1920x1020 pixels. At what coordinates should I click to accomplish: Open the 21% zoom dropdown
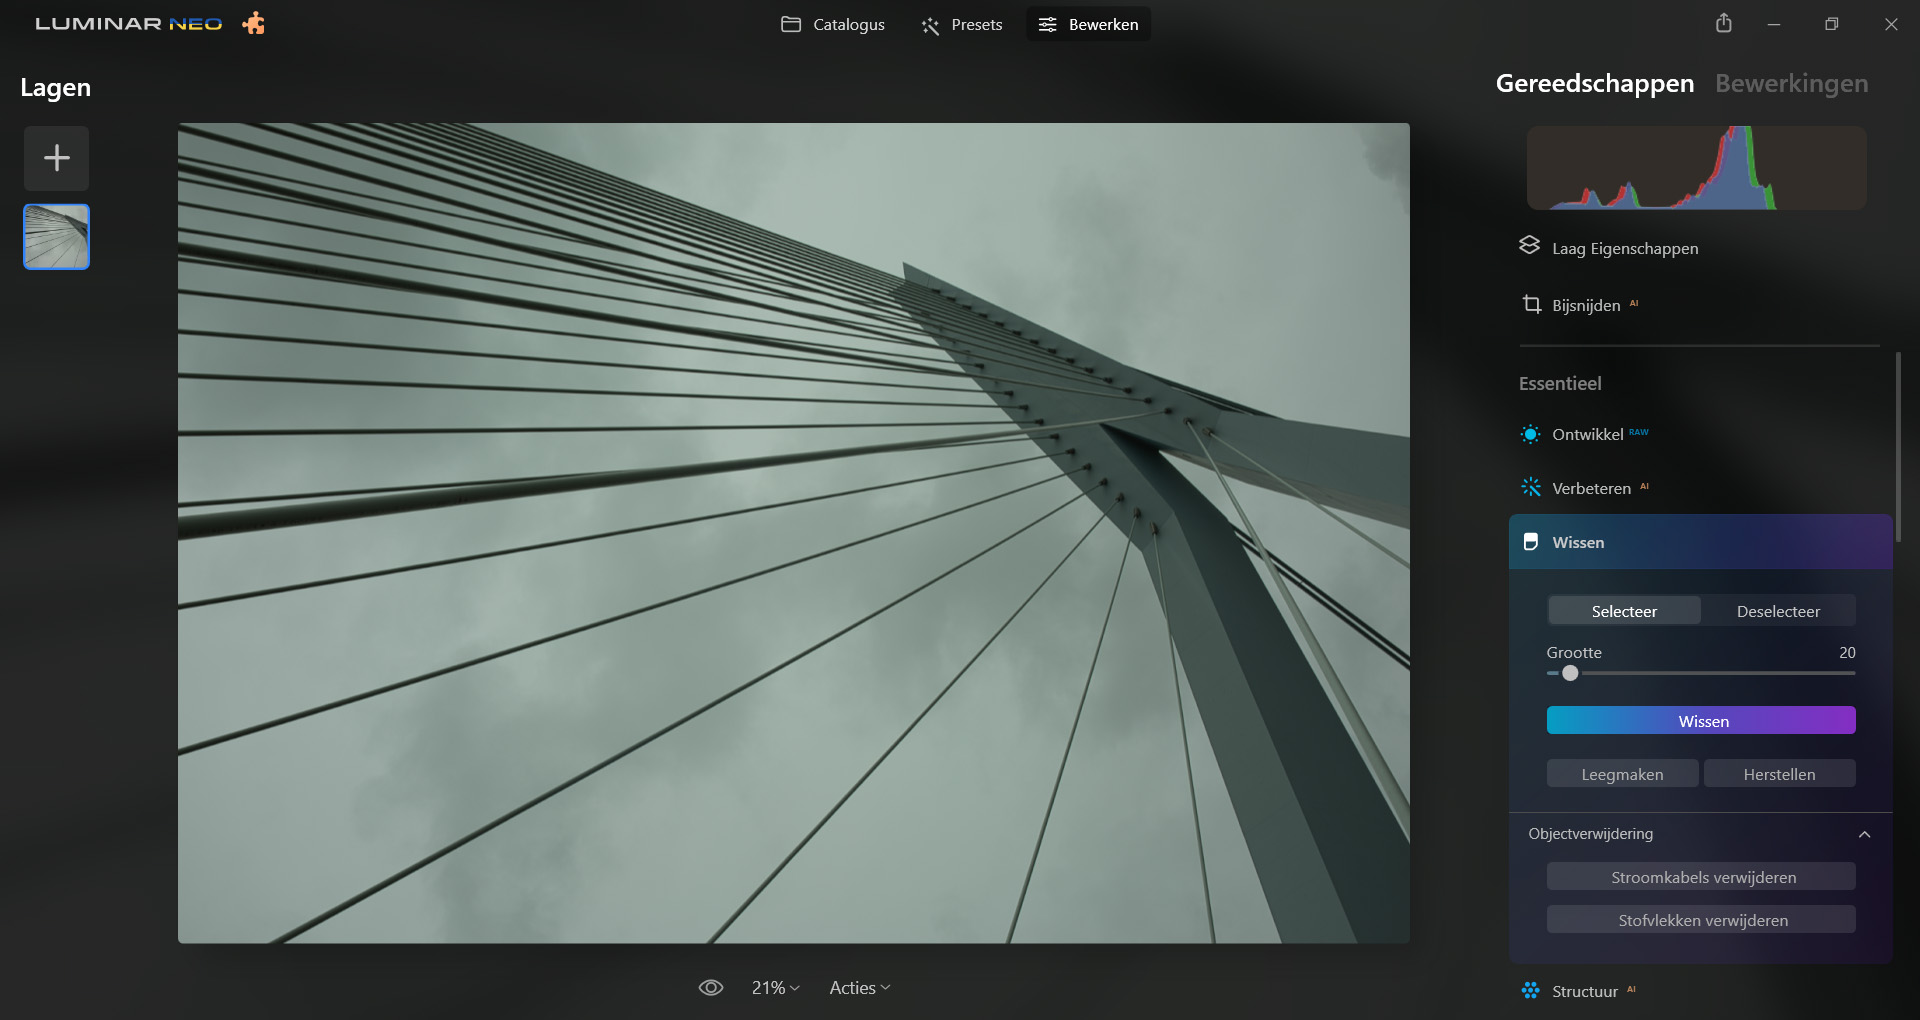click(775, 988)
